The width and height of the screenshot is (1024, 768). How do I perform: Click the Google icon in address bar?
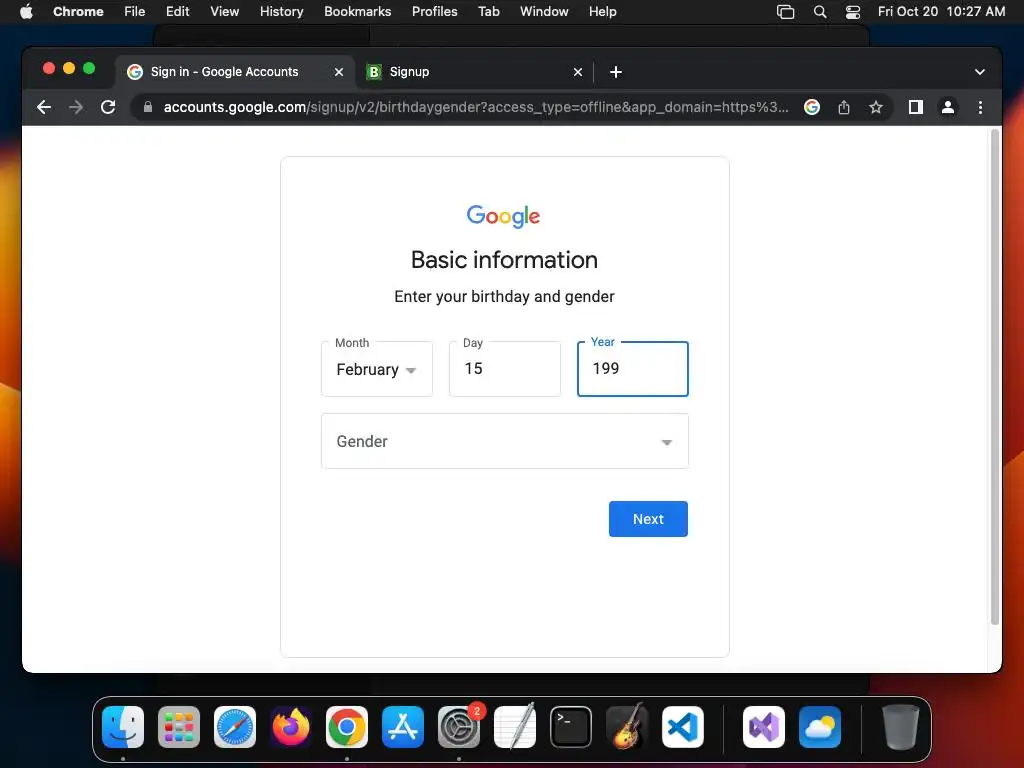pyautogui.click(x=812, y=107)
